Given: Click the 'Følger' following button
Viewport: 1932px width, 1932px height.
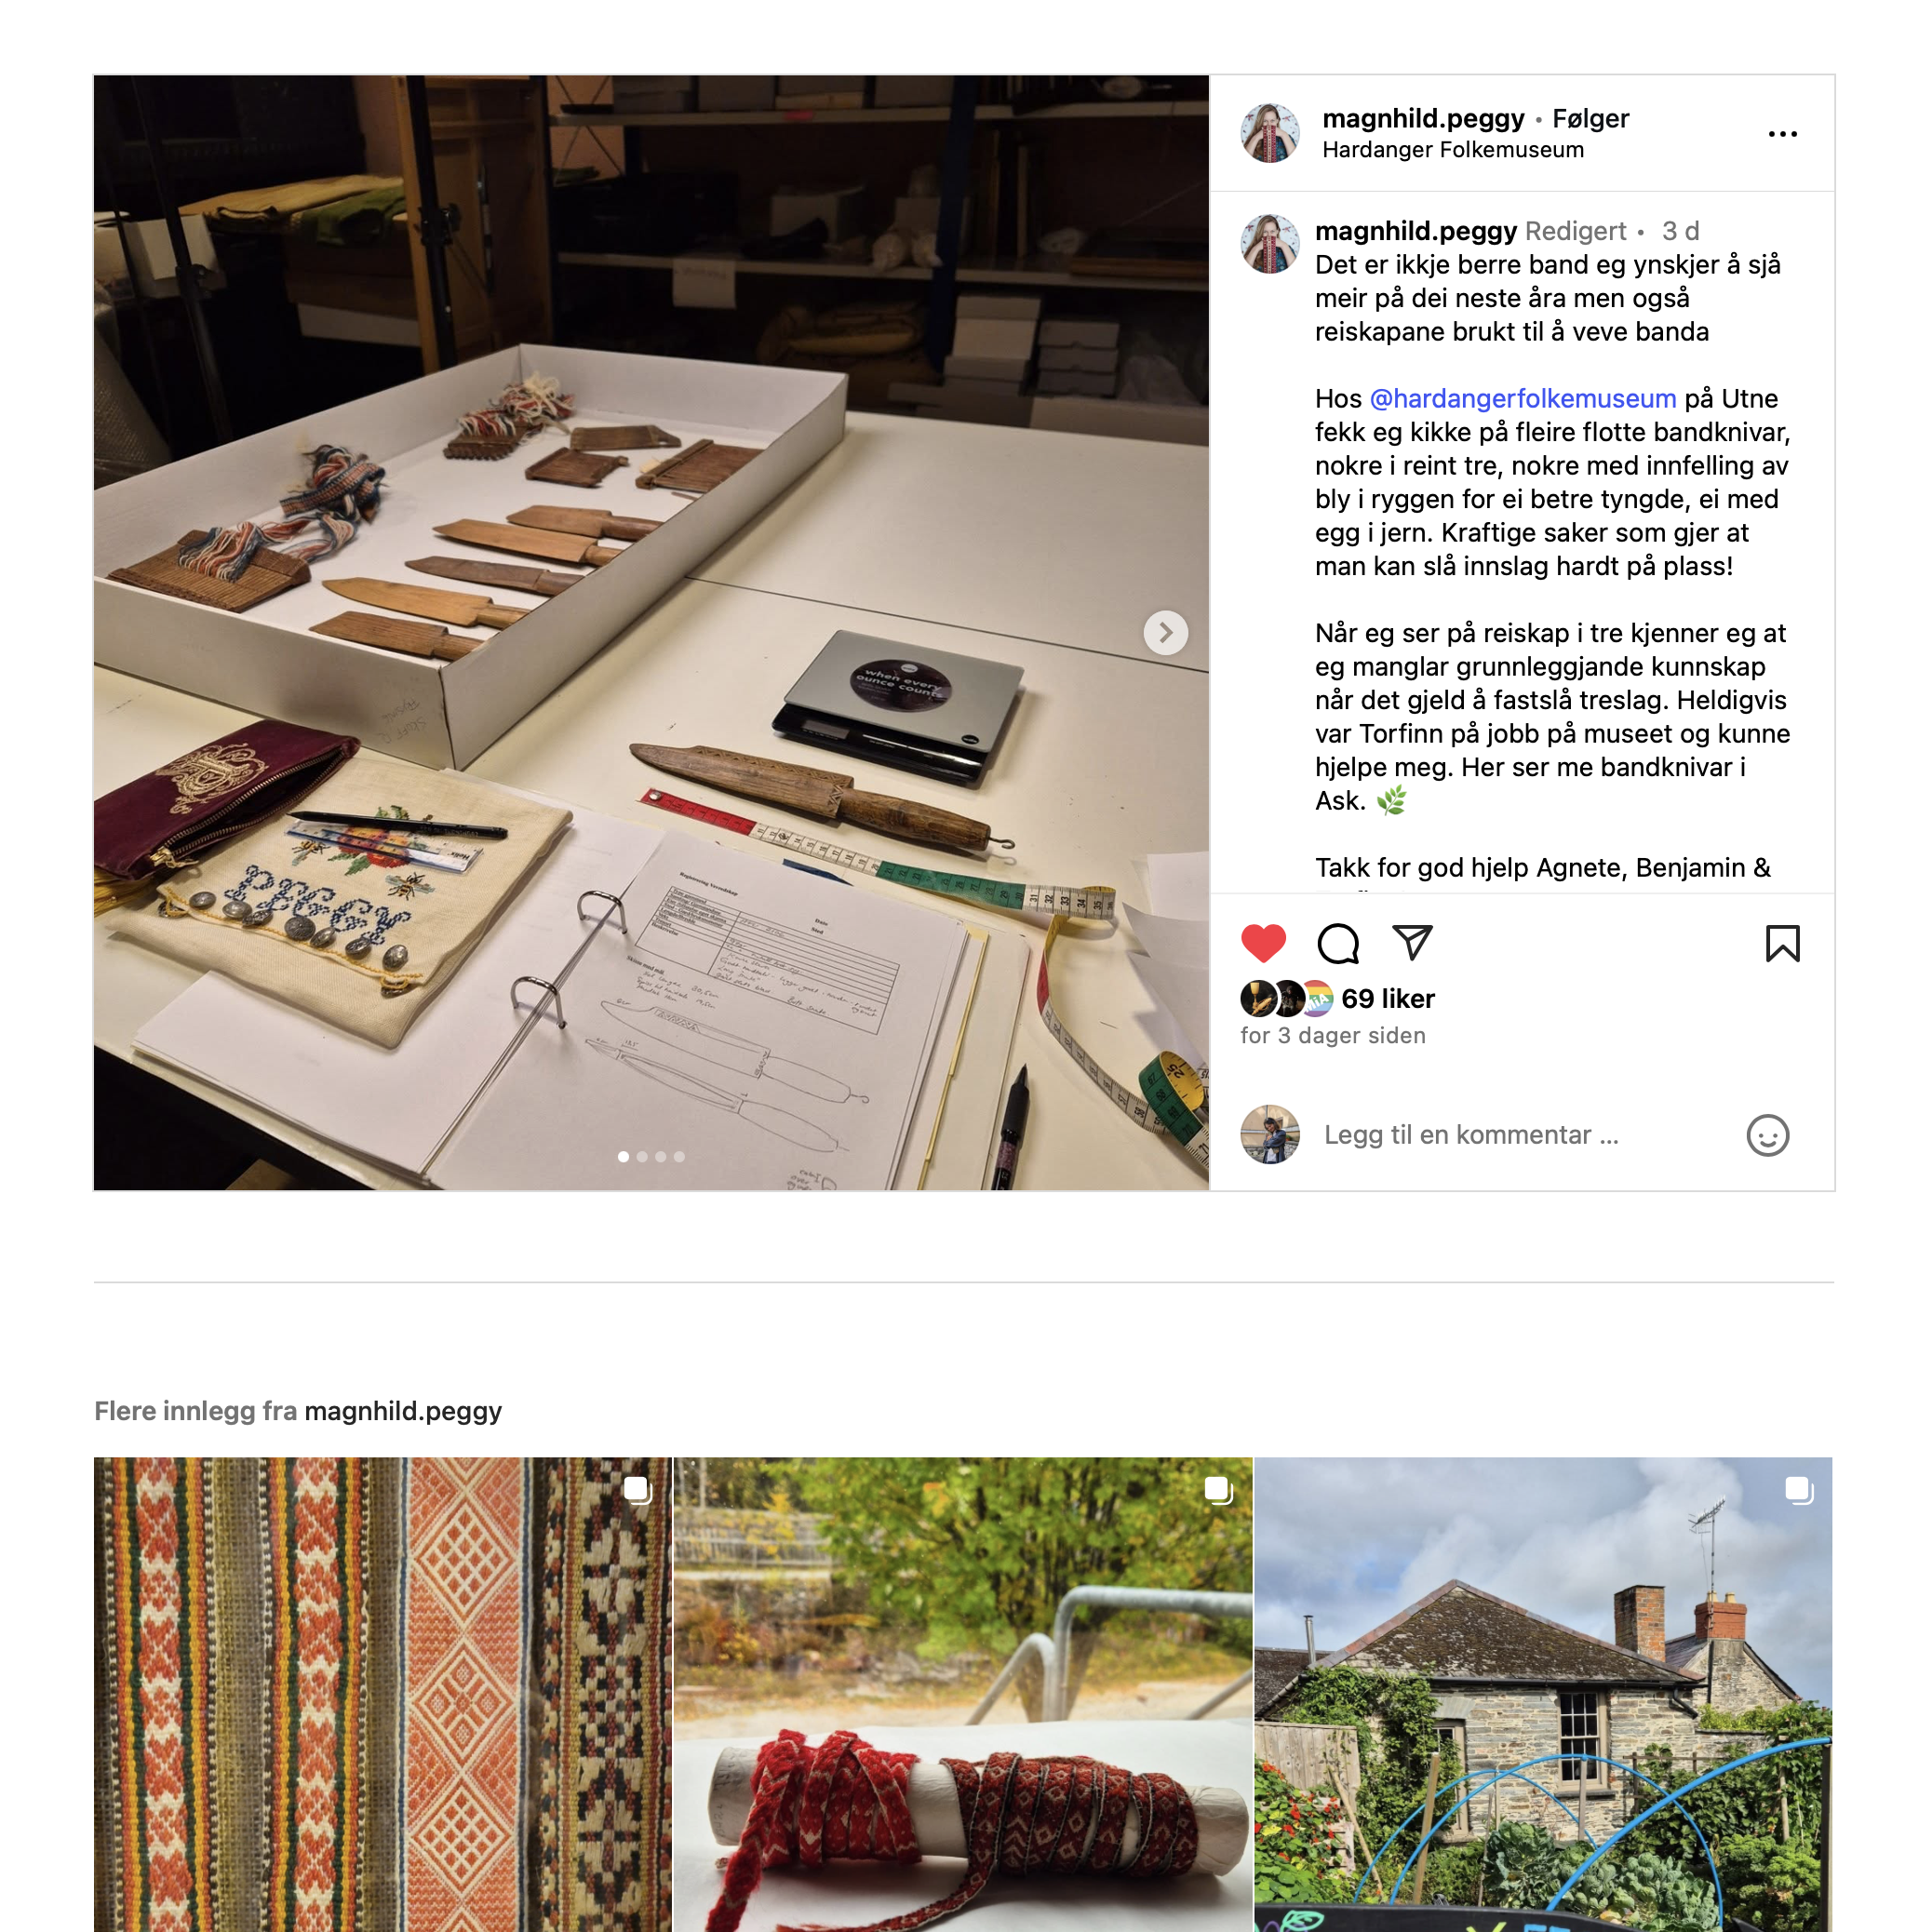Looking at the screenshot, I should pyautogui.click(x=1590, y=119).
